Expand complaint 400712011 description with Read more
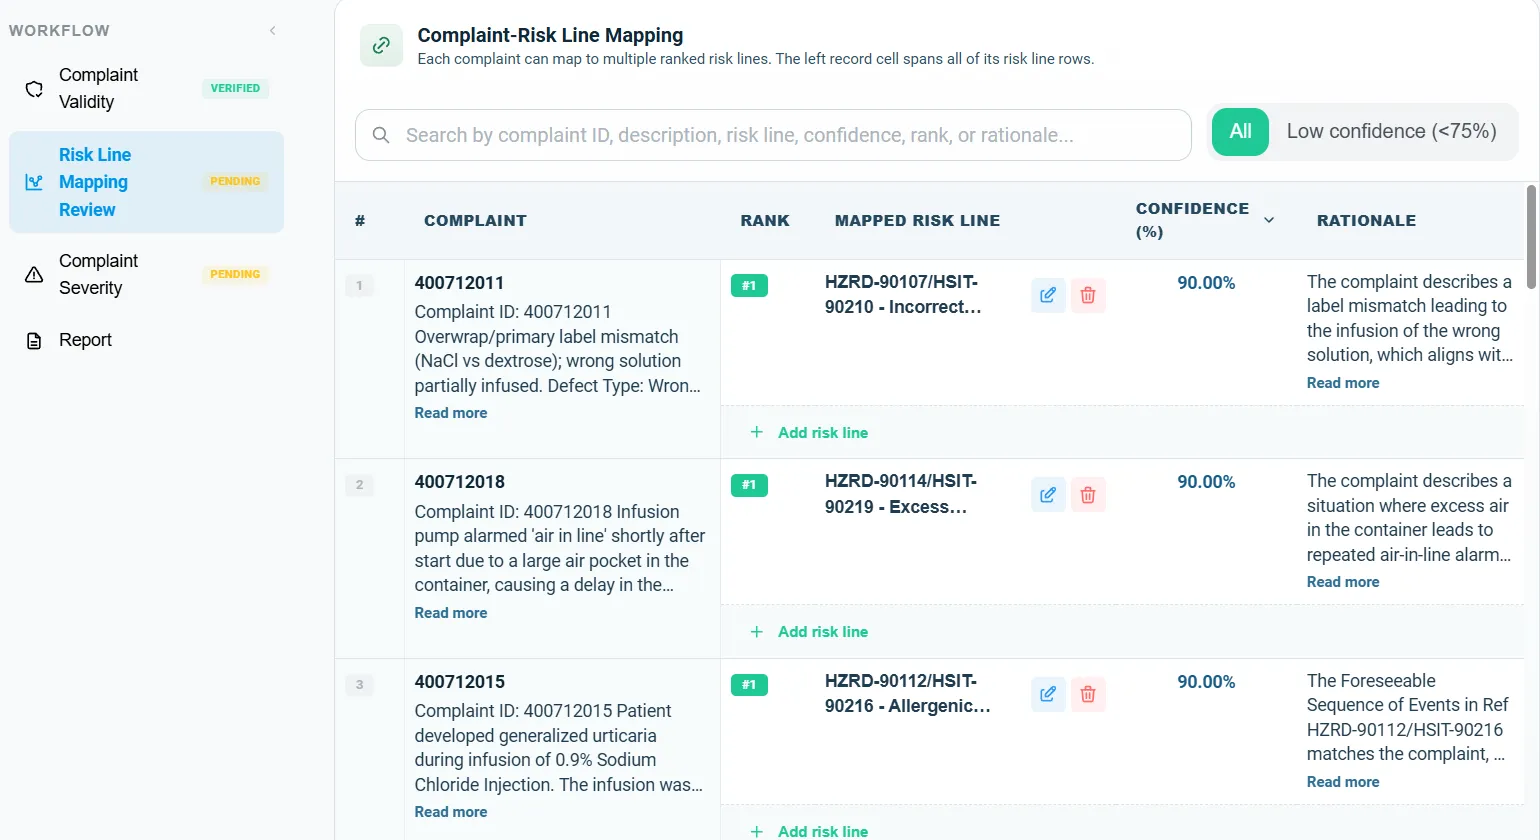This screenshot has height=840, width=1540. coord(451,413)
